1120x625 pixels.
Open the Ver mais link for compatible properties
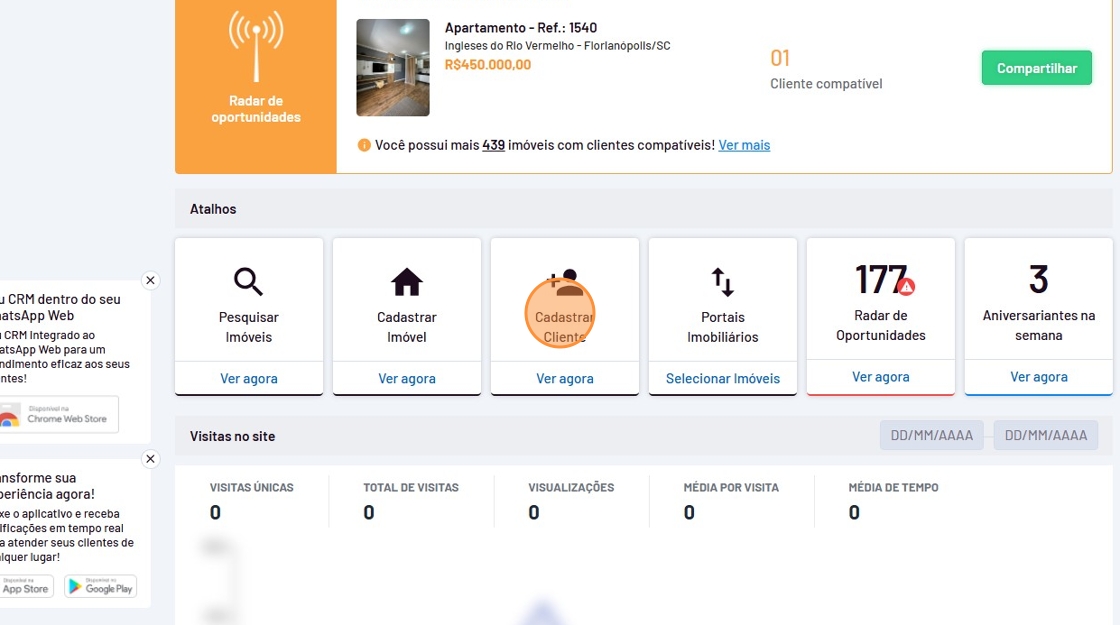(x=744, y=145)
